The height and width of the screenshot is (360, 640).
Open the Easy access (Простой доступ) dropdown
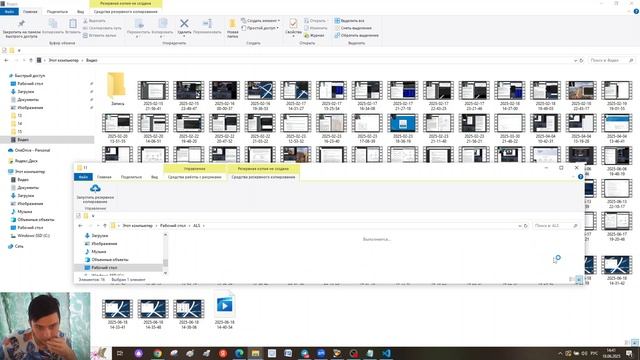coord(260,28)
